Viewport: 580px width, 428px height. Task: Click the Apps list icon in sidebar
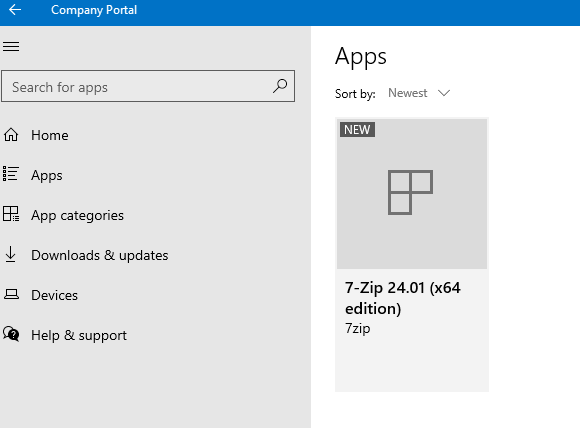coord(11,174)
